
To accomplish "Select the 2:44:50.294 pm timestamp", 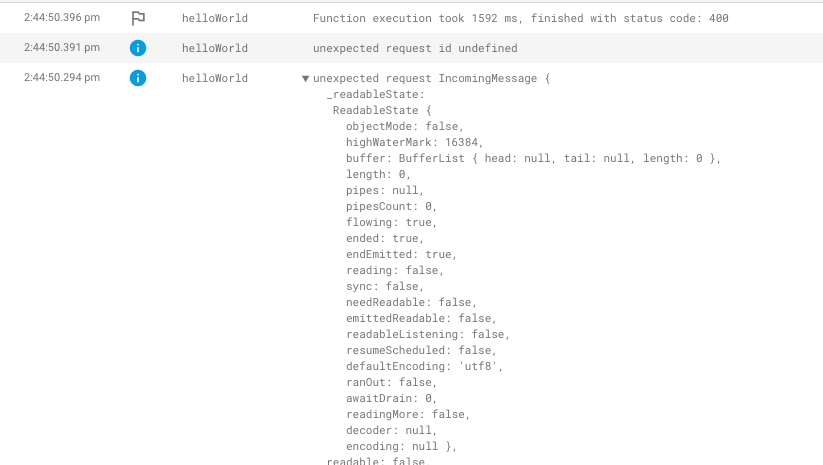I will [x=62, y=77].
